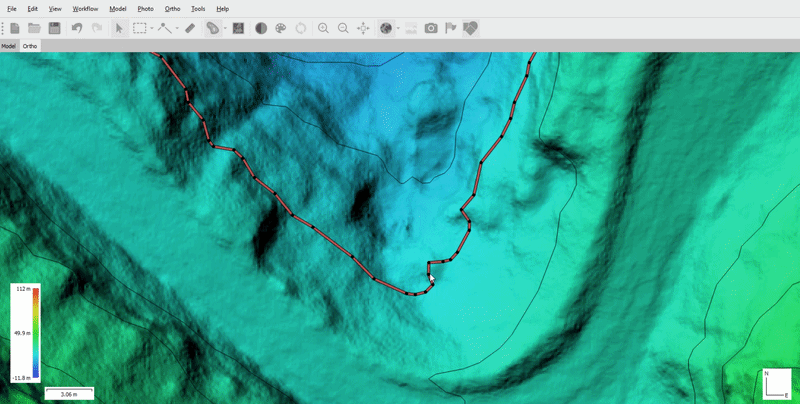This screenshot has width=800, height=404.
Task: Toggle the show shapes button
Action: click(471, 28)
